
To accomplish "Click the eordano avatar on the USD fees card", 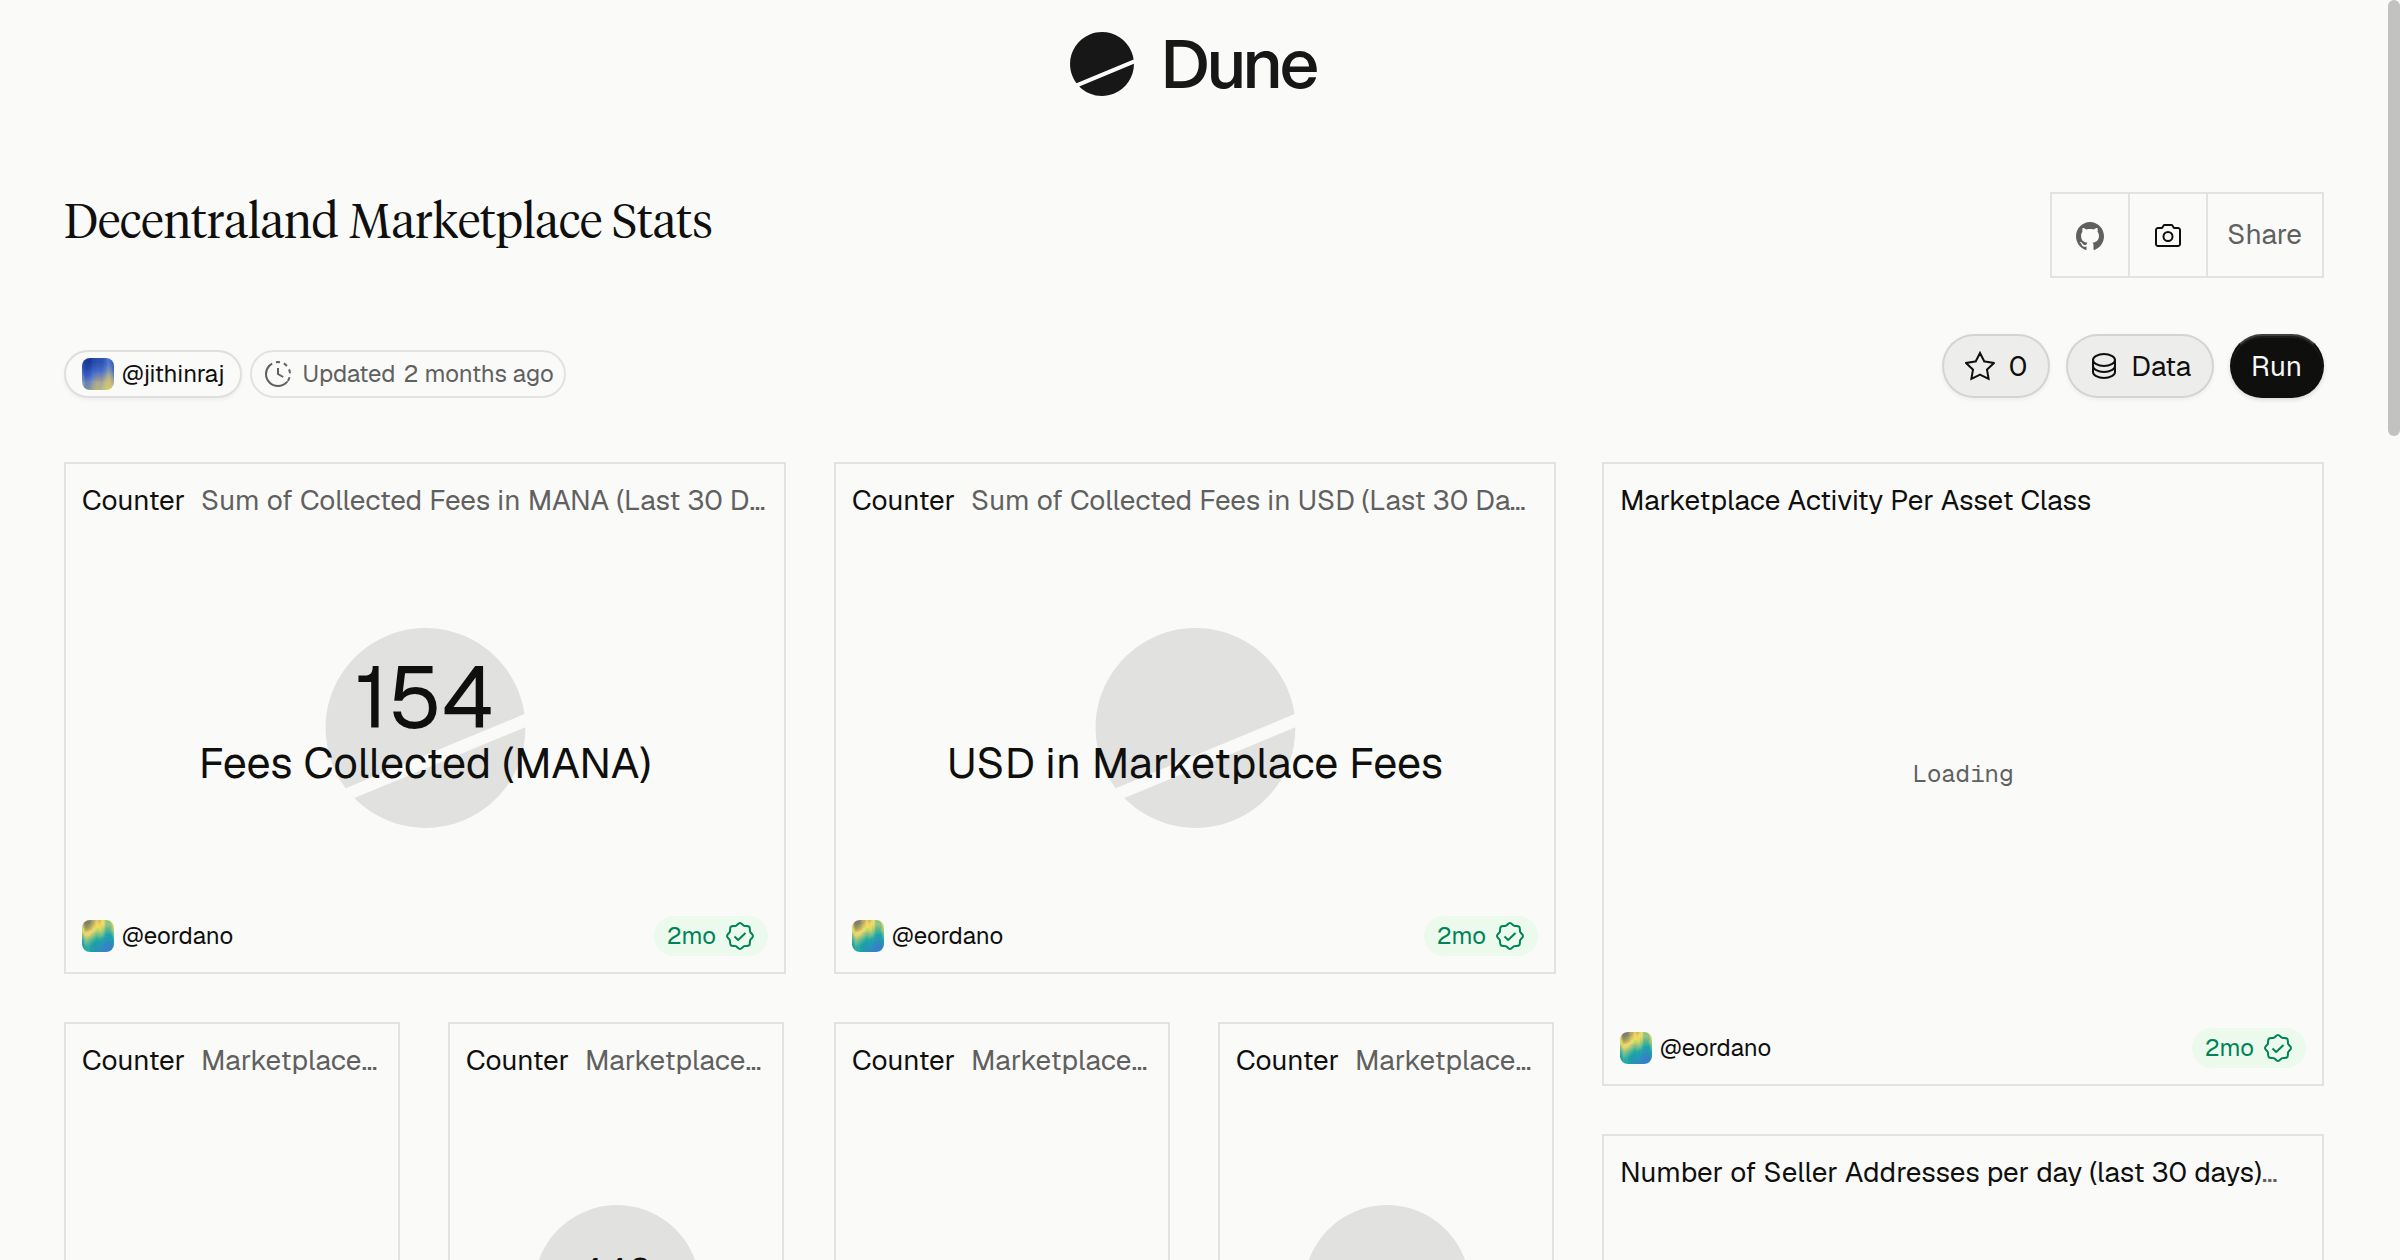I will point(867,936).
